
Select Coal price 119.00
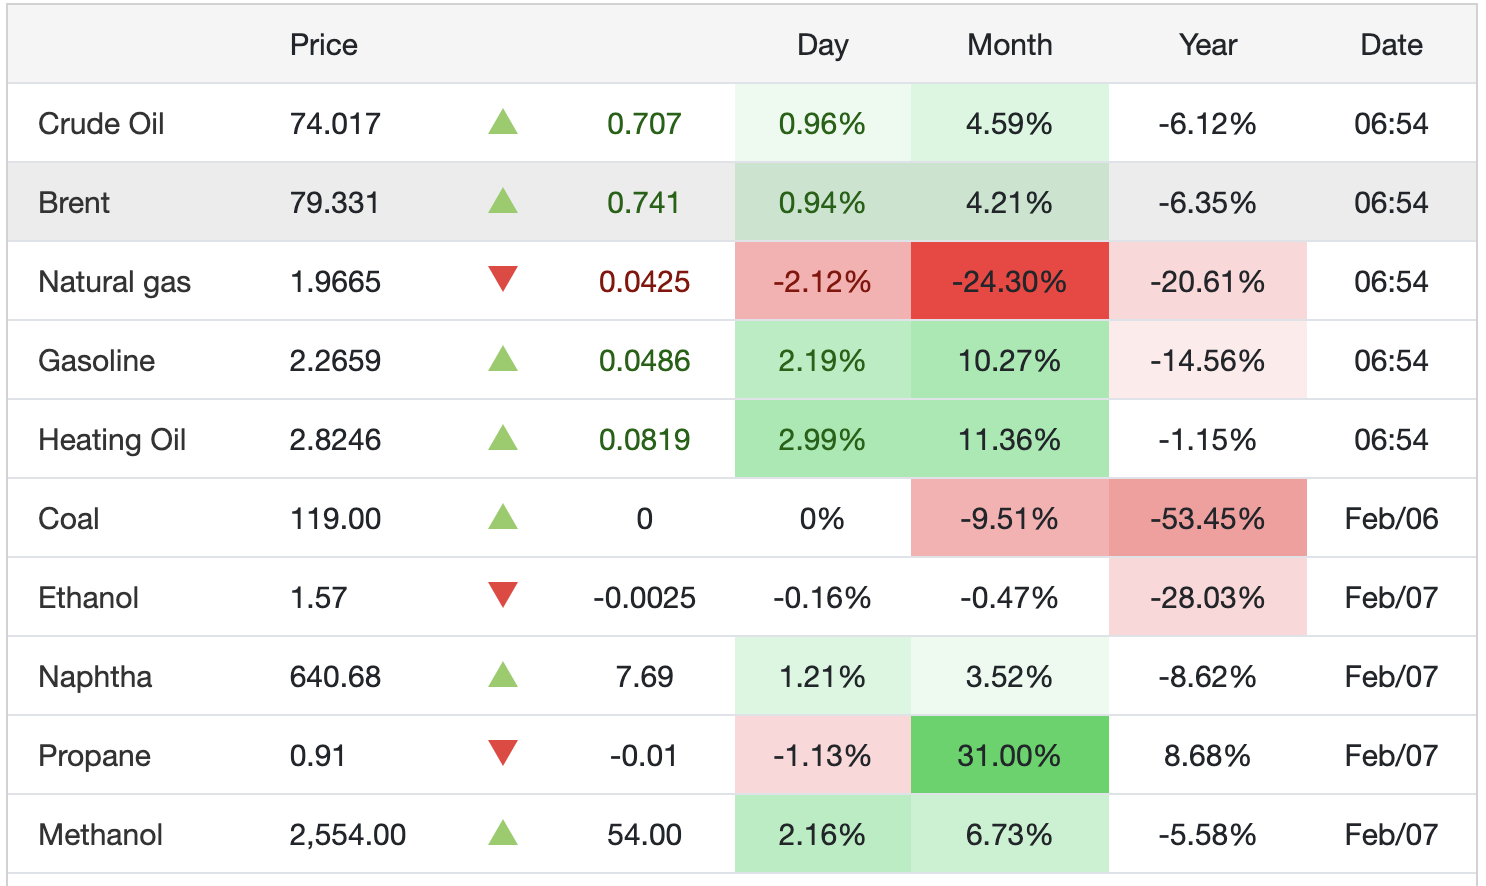[x=335, y=519]
